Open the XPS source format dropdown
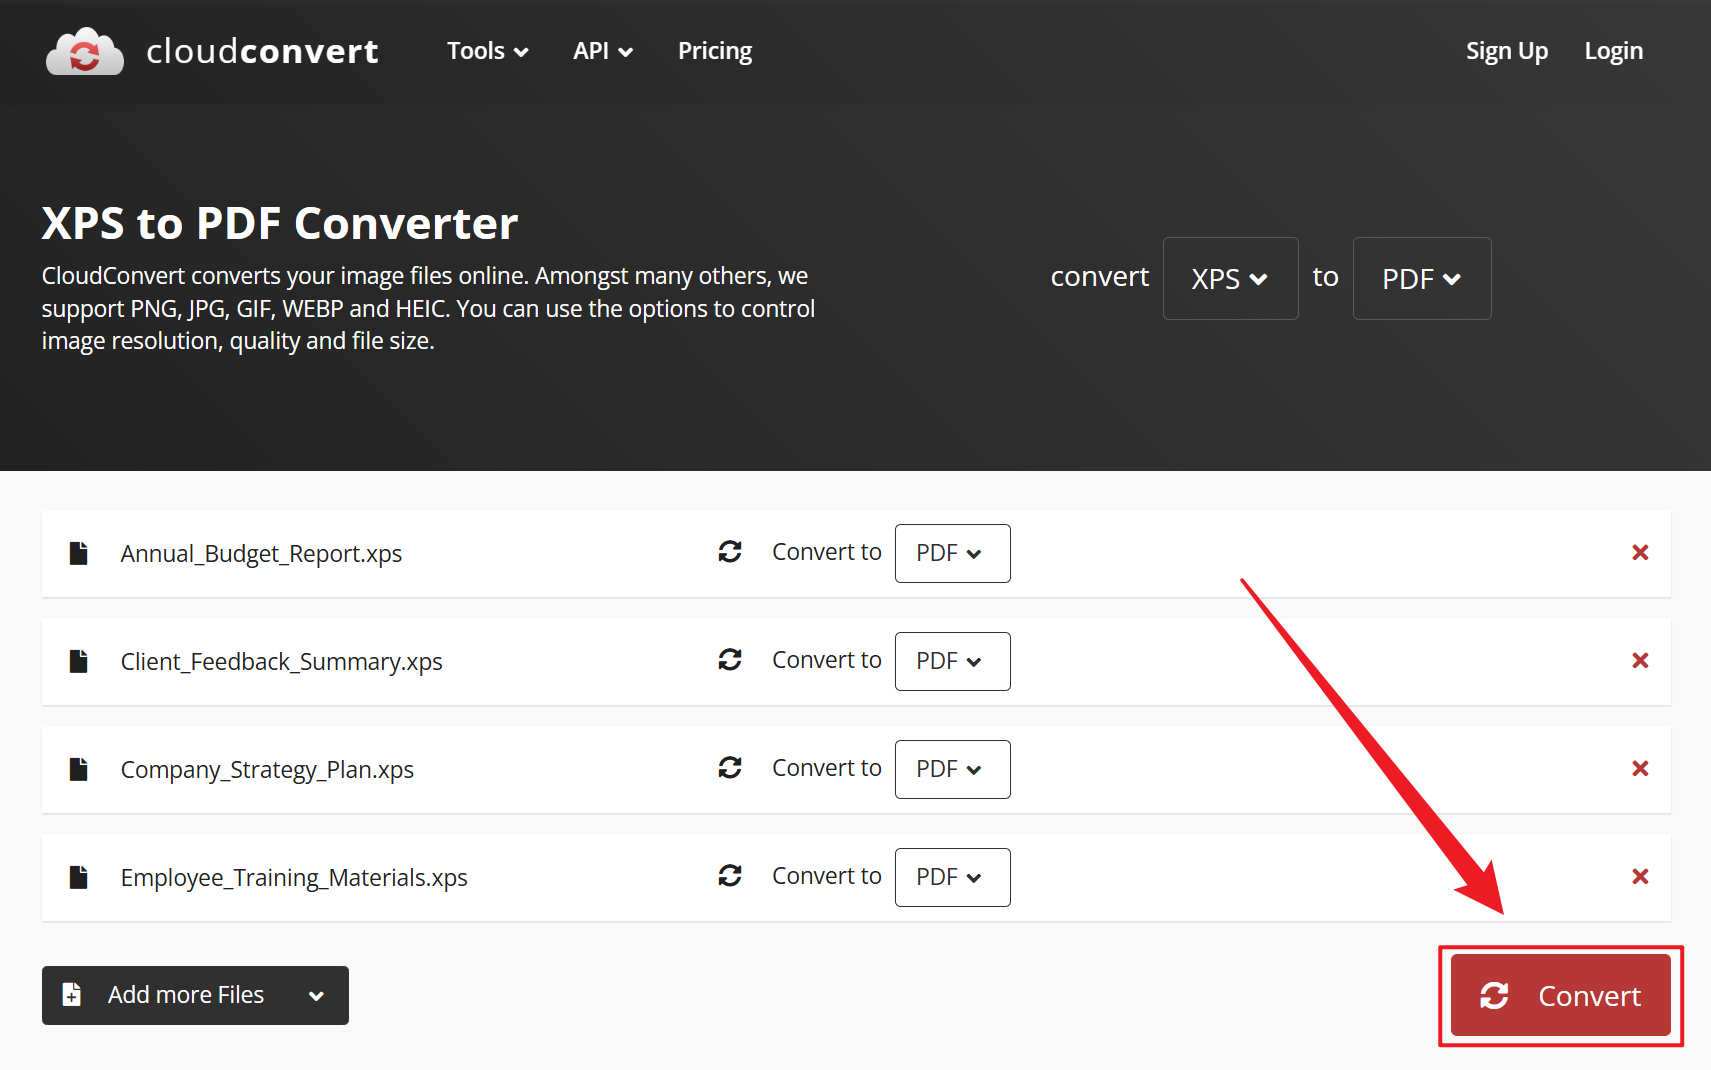1711x1070 pixels. pyautogui.click(x=1229, y=279)
